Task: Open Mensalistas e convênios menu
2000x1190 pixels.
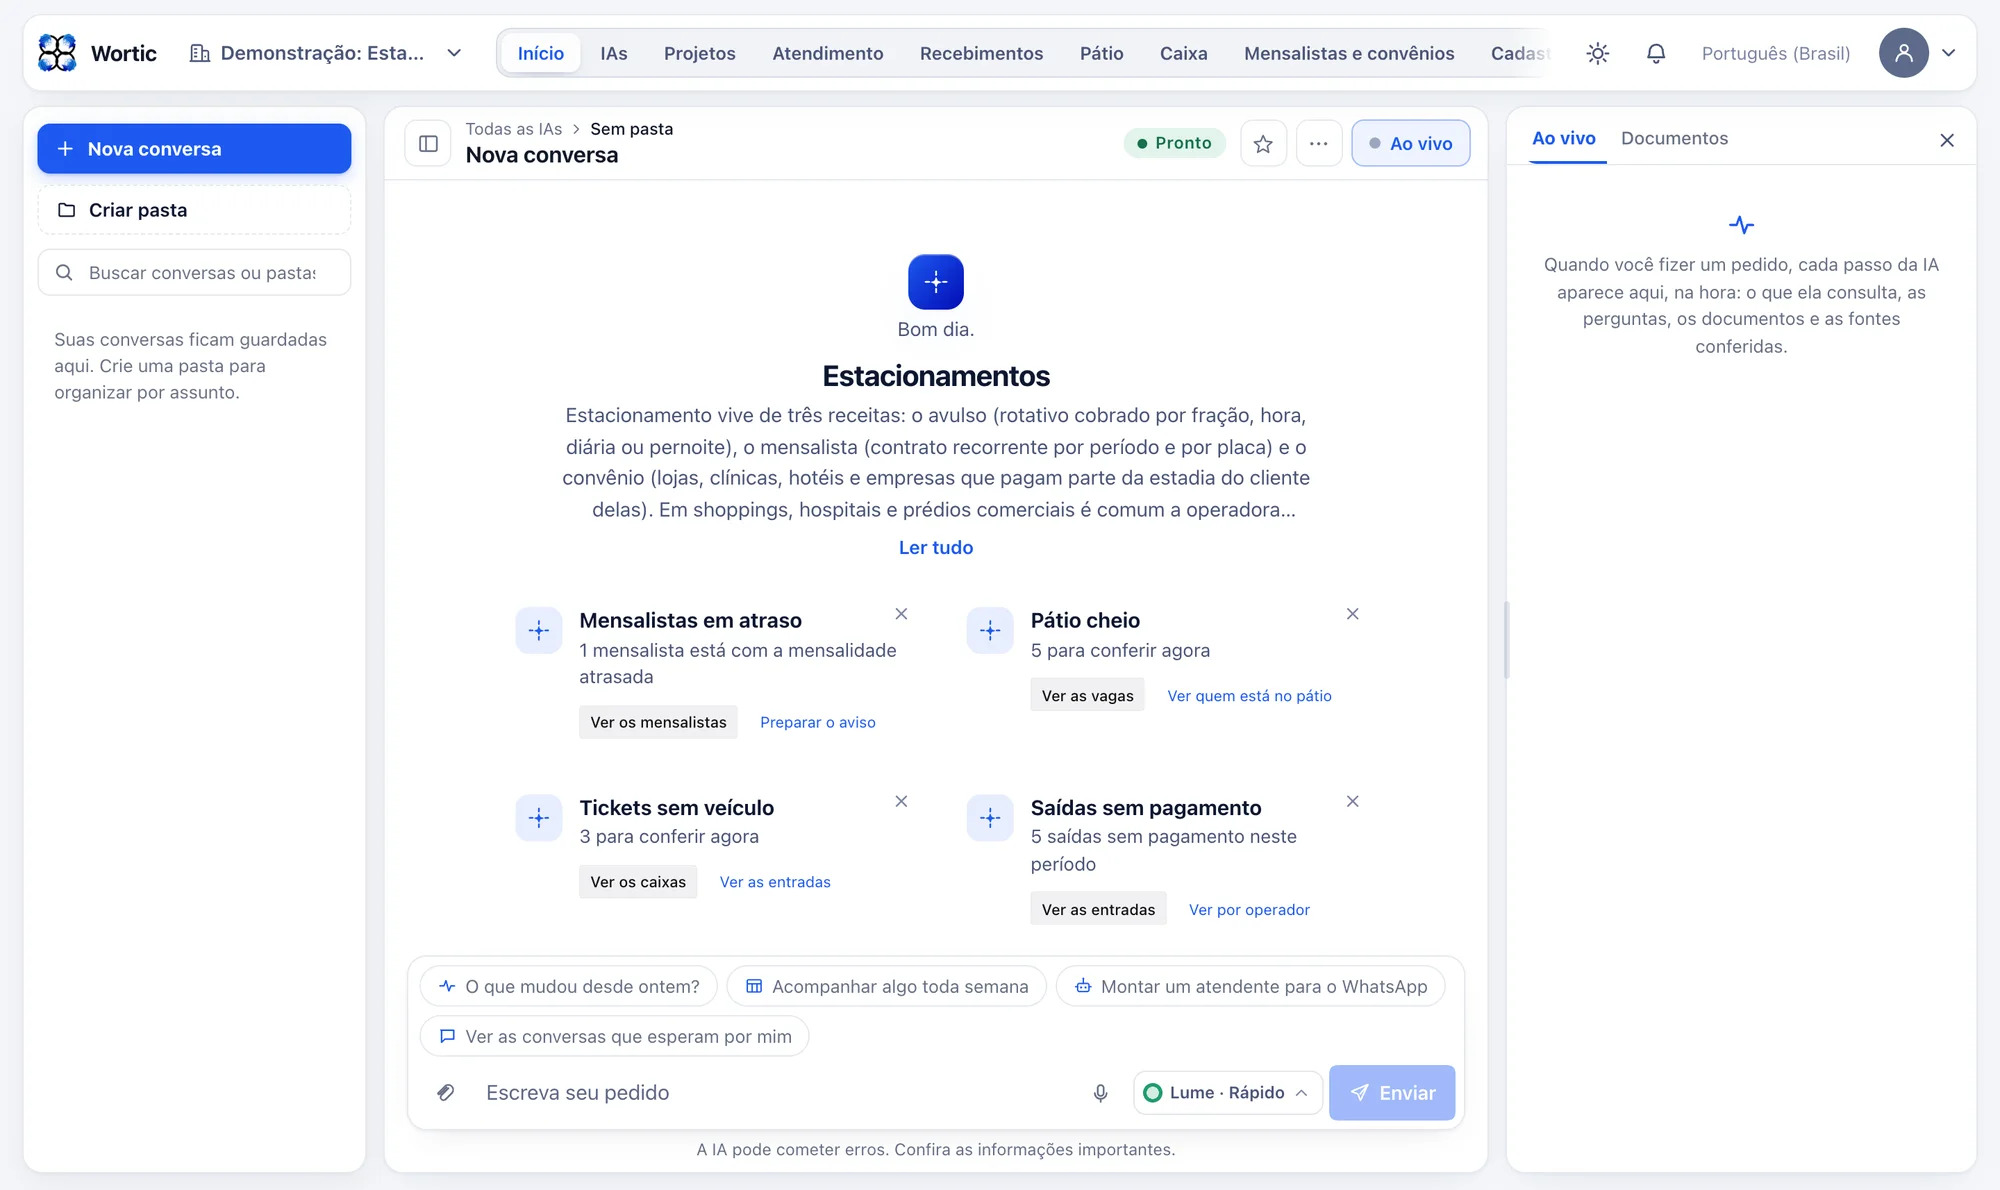Action: [x=1349, y=53]
